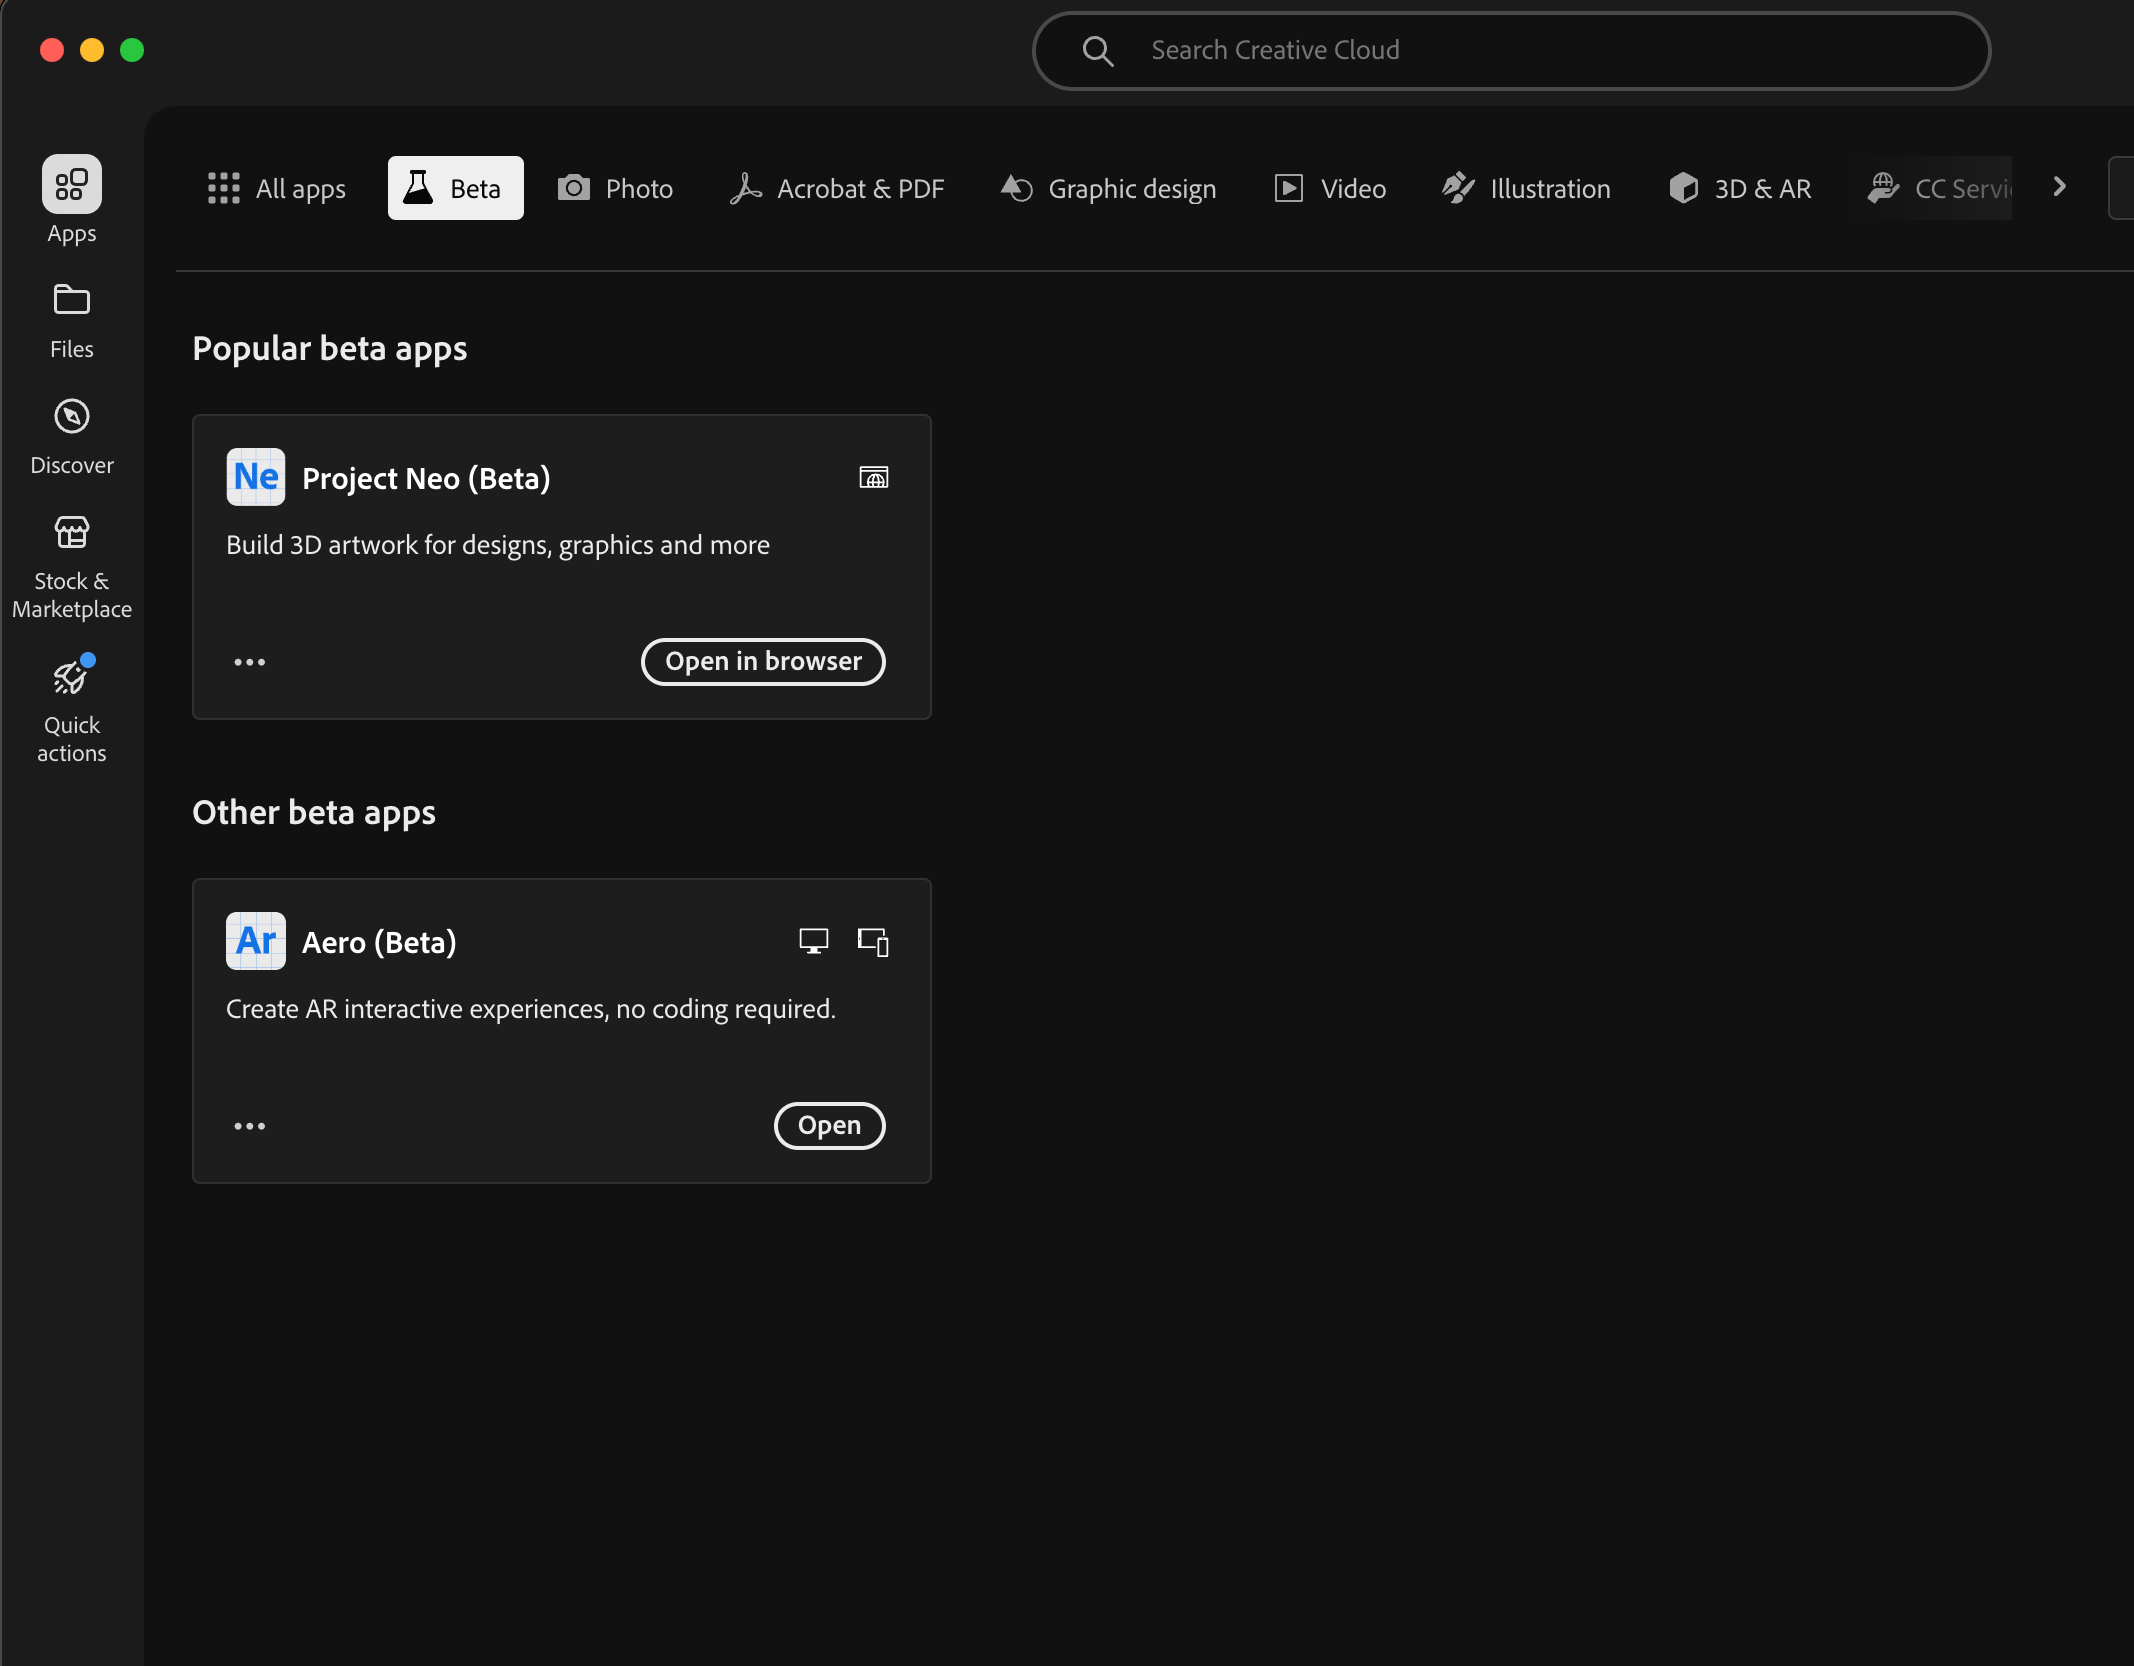This screenshot has width=2134, height=1666.
Task: Open more options for Aero (Beta)
Action: click(249, 1125)
